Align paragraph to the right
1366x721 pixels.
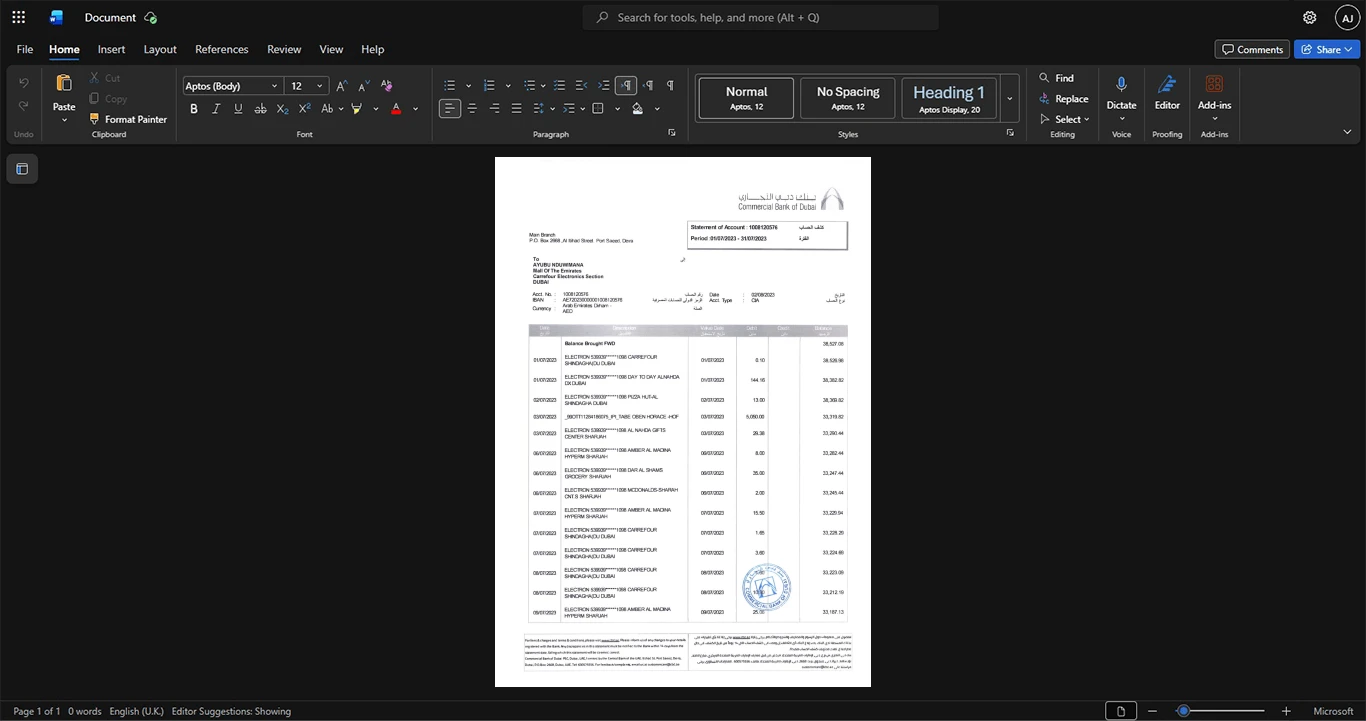click(x=494, y=108)
